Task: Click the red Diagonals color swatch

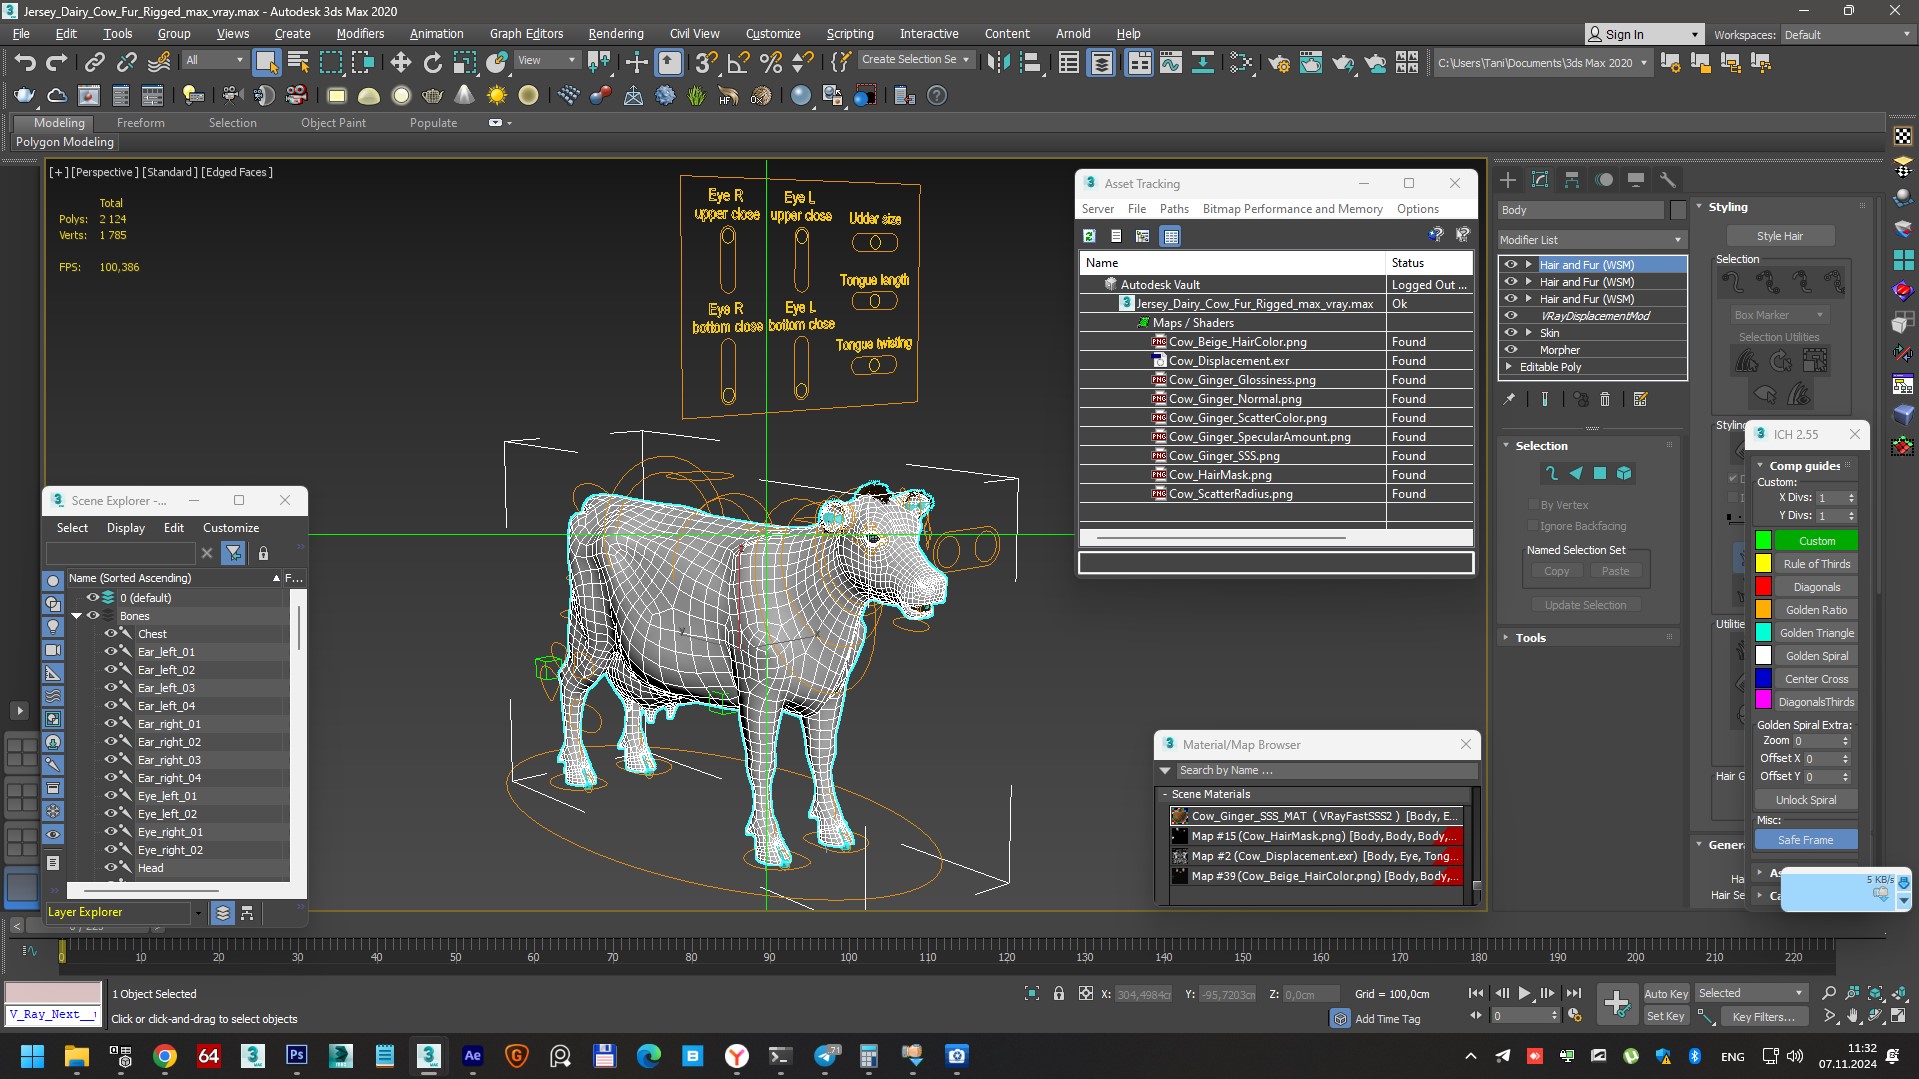Action: (1763, 587)
